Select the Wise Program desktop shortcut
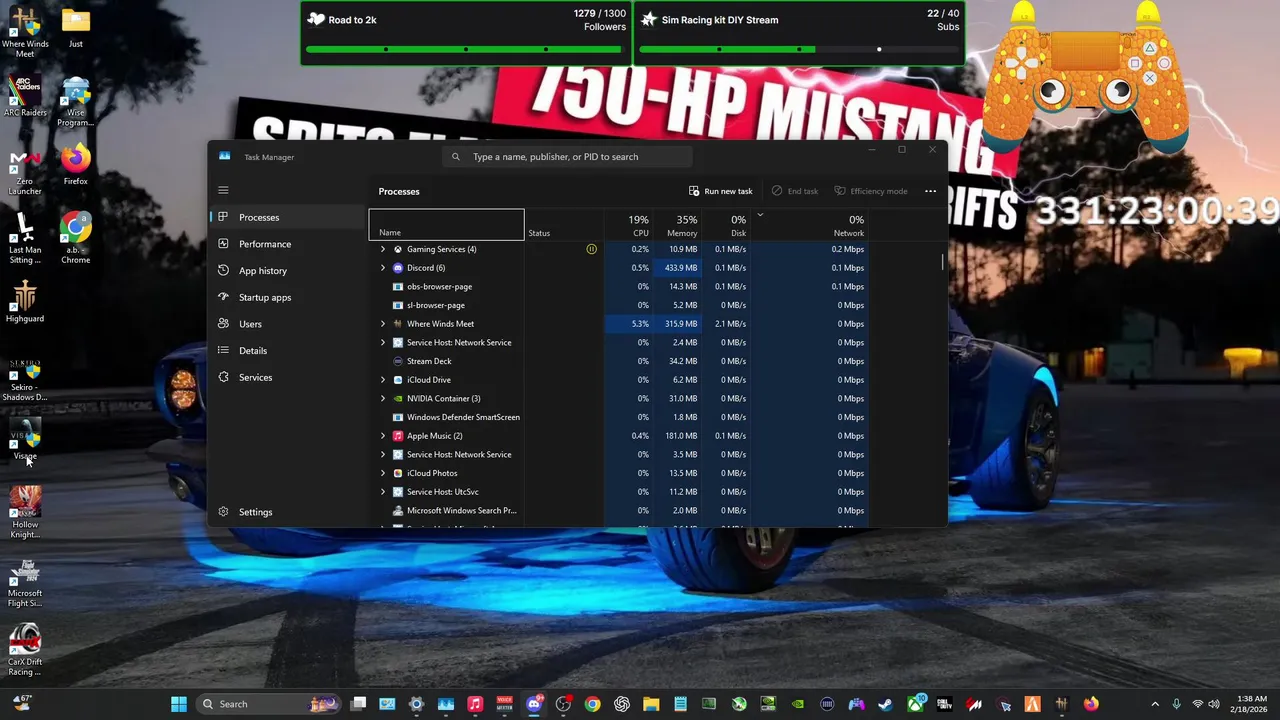Image resolution: width=1280 pixels, height=720 pixels. coord(76,103)
